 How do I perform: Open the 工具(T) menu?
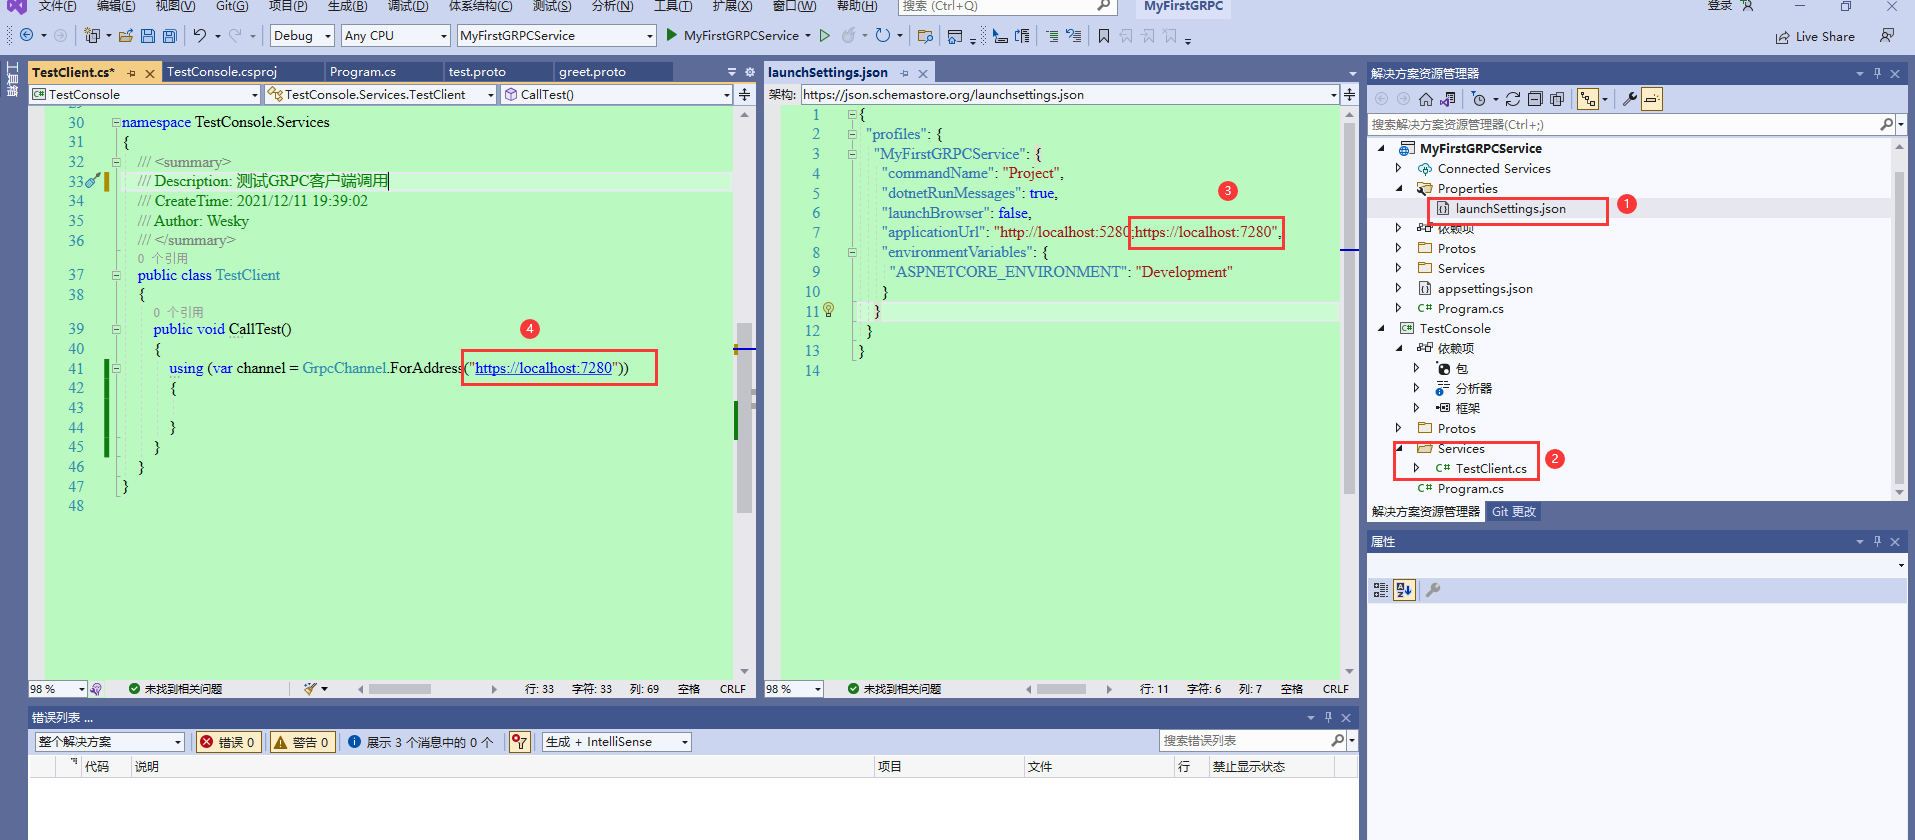point(673,6)
